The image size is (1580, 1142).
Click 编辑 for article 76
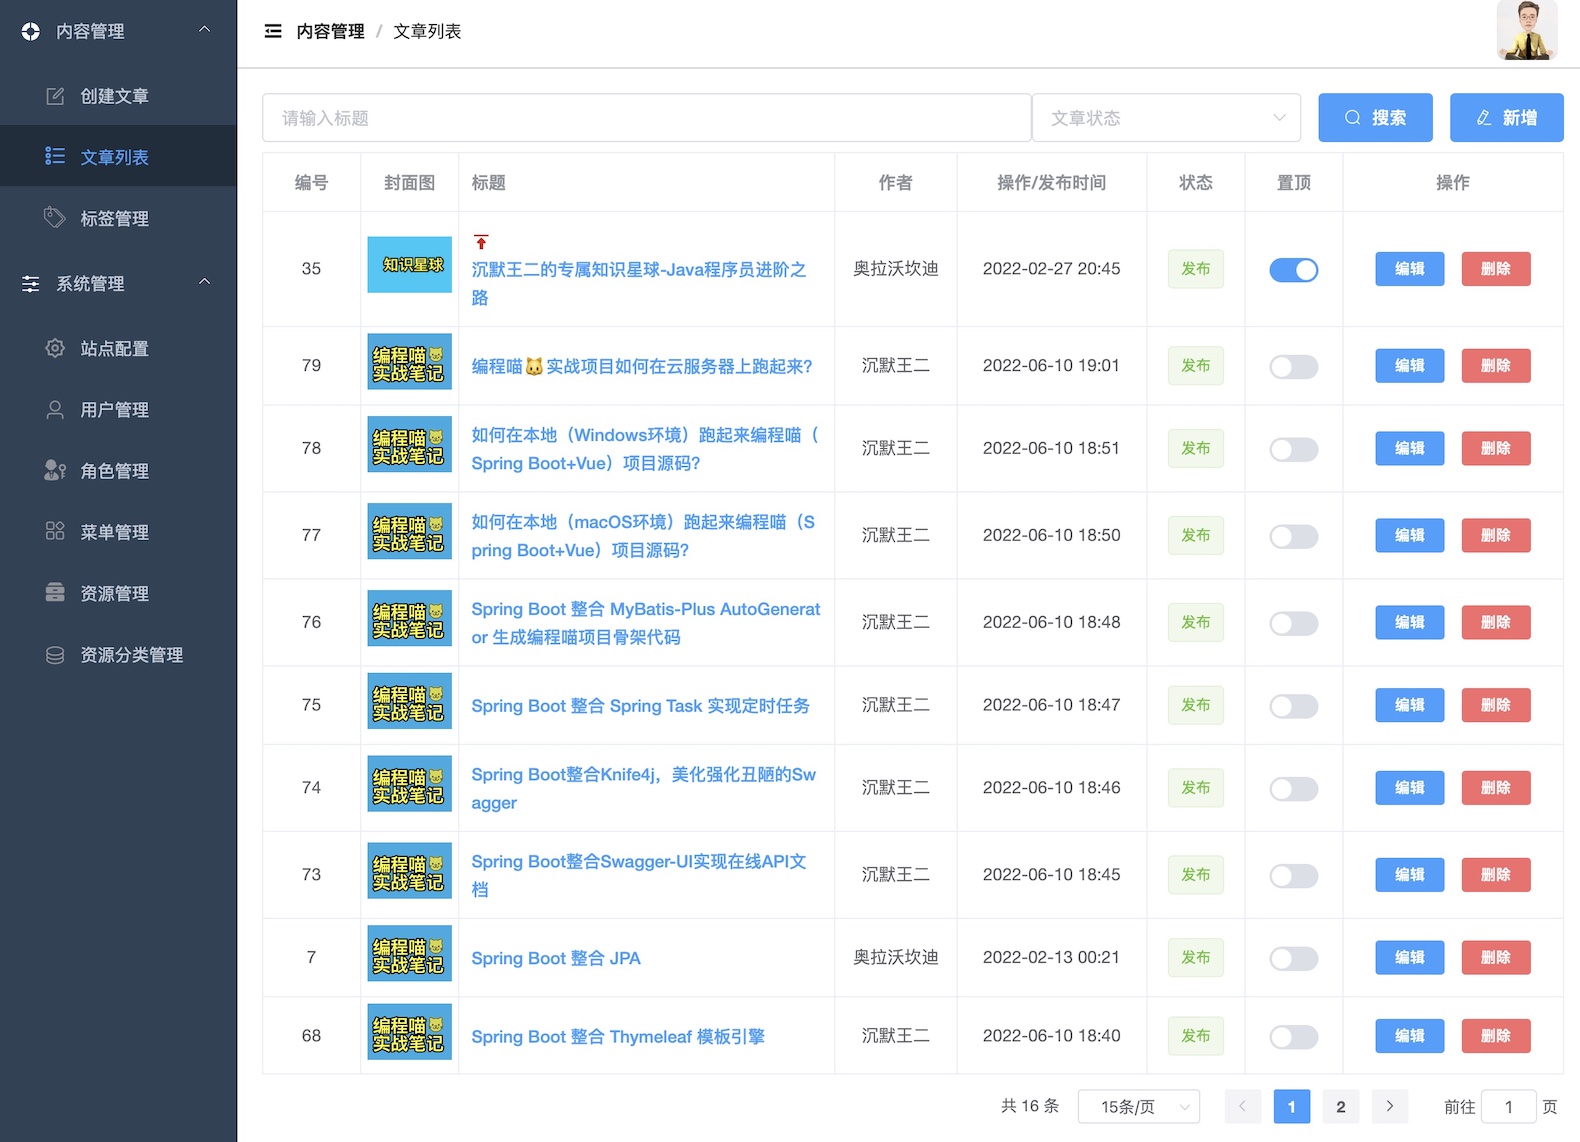pyautogui.click(x=1410, y=623)
